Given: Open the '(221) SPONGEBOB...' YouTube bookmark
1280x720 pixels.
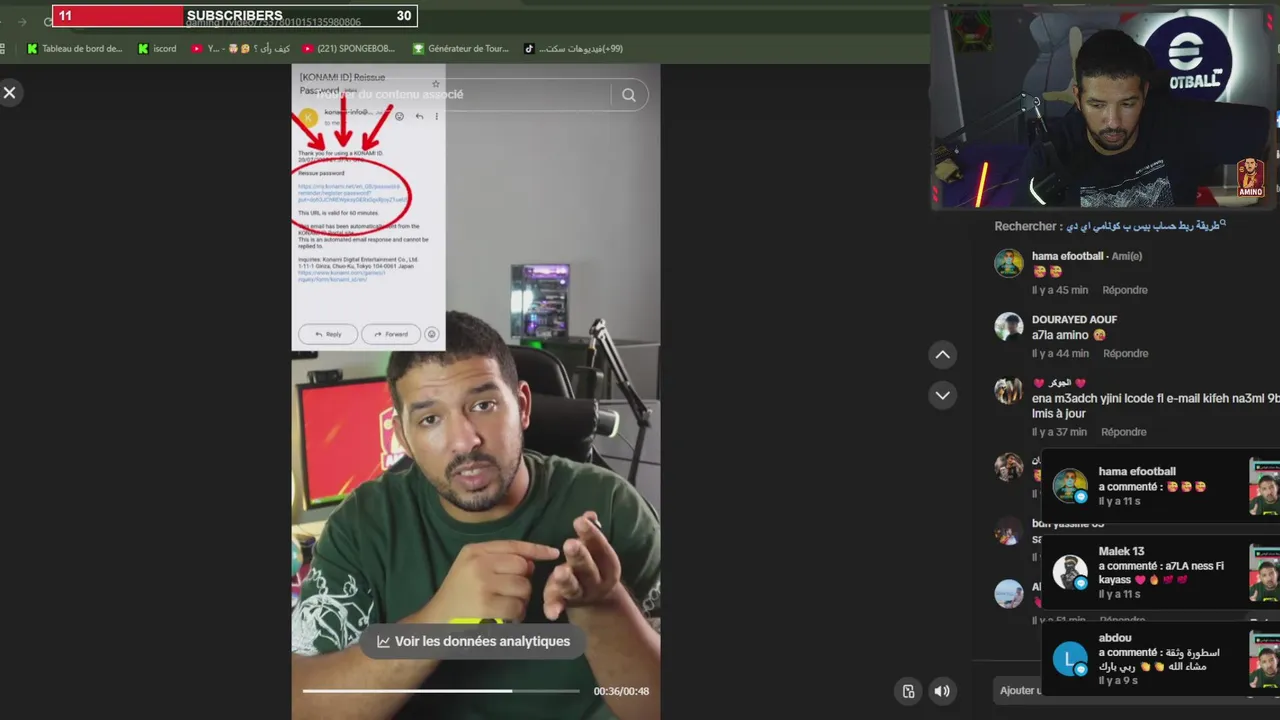Looking at the screenshot, I should click(349, 48).
